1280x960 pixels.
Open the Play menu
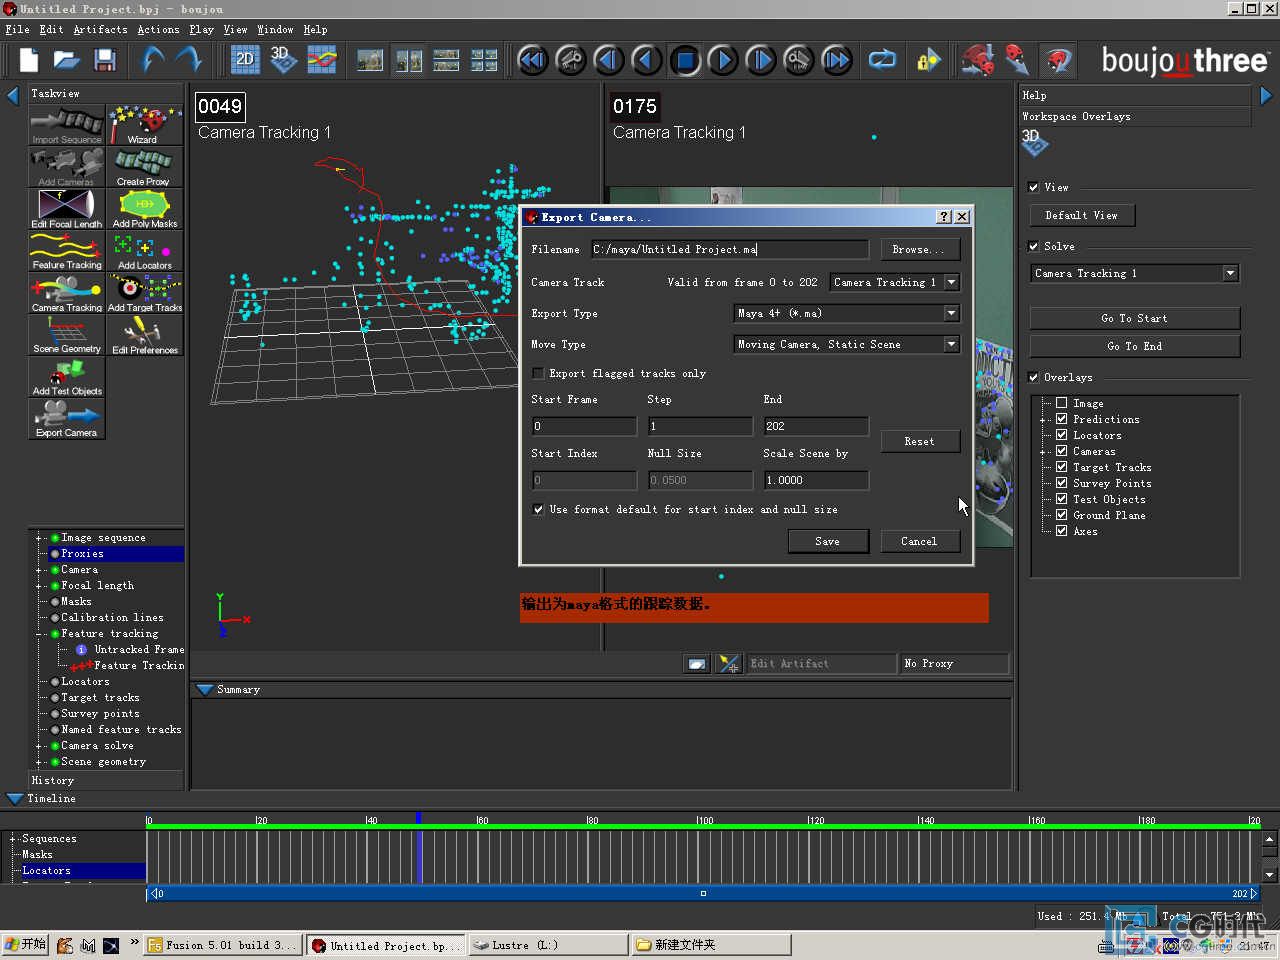pyautogui.click(x=201, y=30)
